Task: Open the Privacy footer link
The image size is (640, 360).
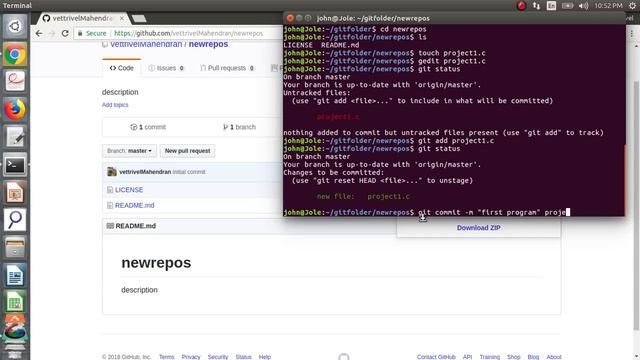Action: click(x=191, y=357)
